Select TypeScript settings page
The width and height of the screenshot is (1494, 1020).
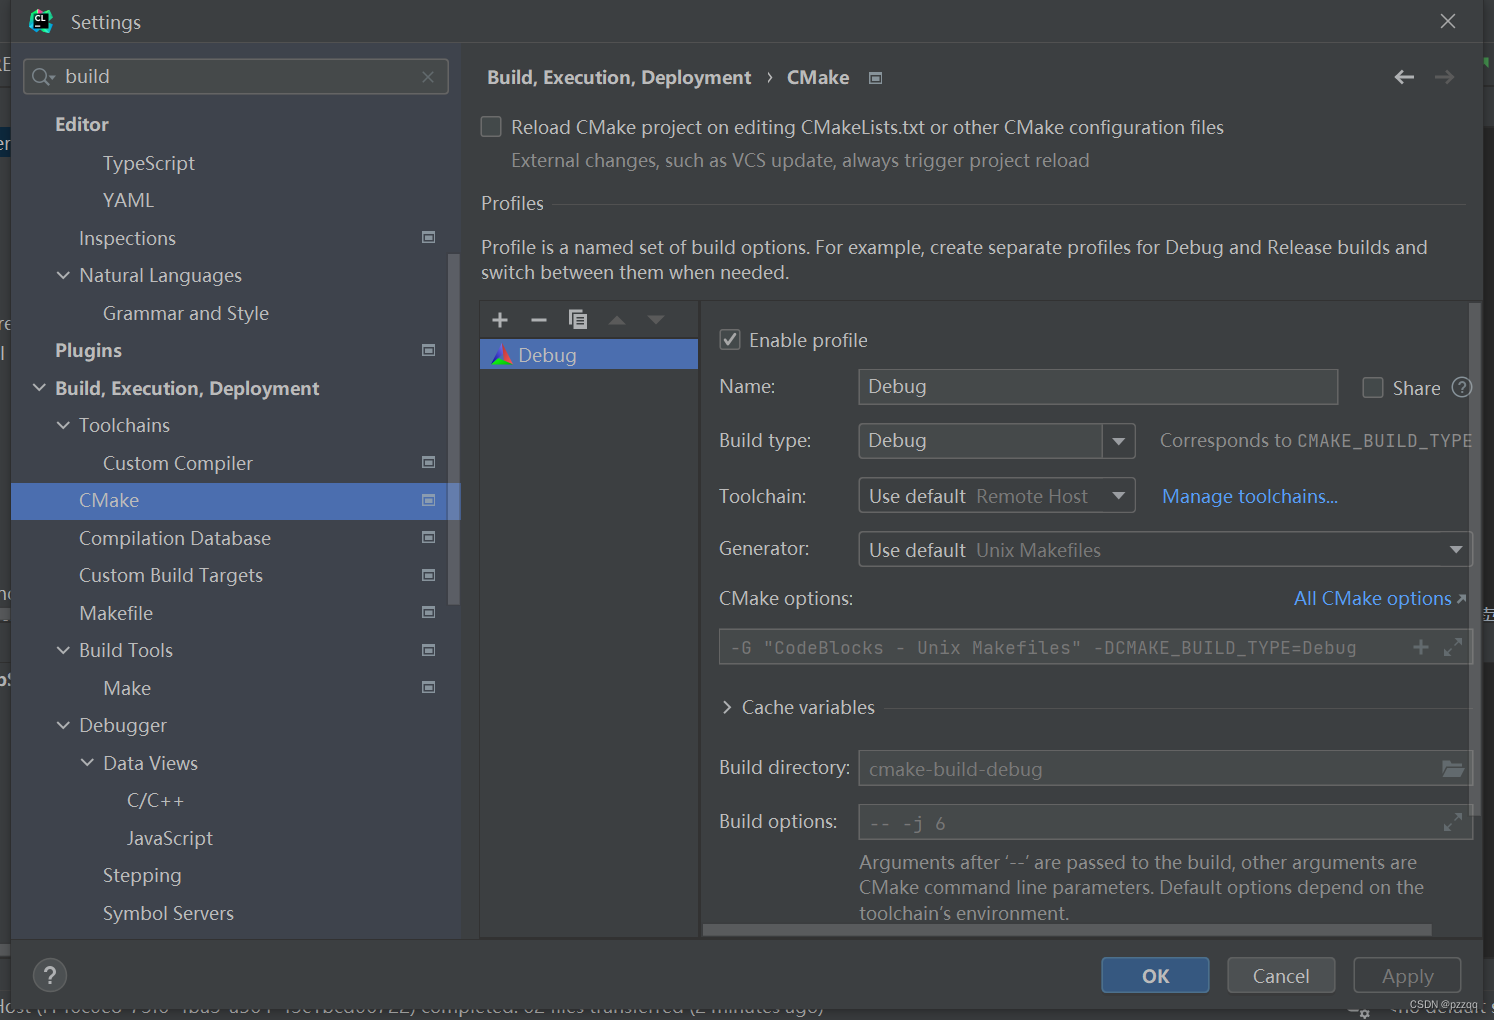click(x=148, y=163)
